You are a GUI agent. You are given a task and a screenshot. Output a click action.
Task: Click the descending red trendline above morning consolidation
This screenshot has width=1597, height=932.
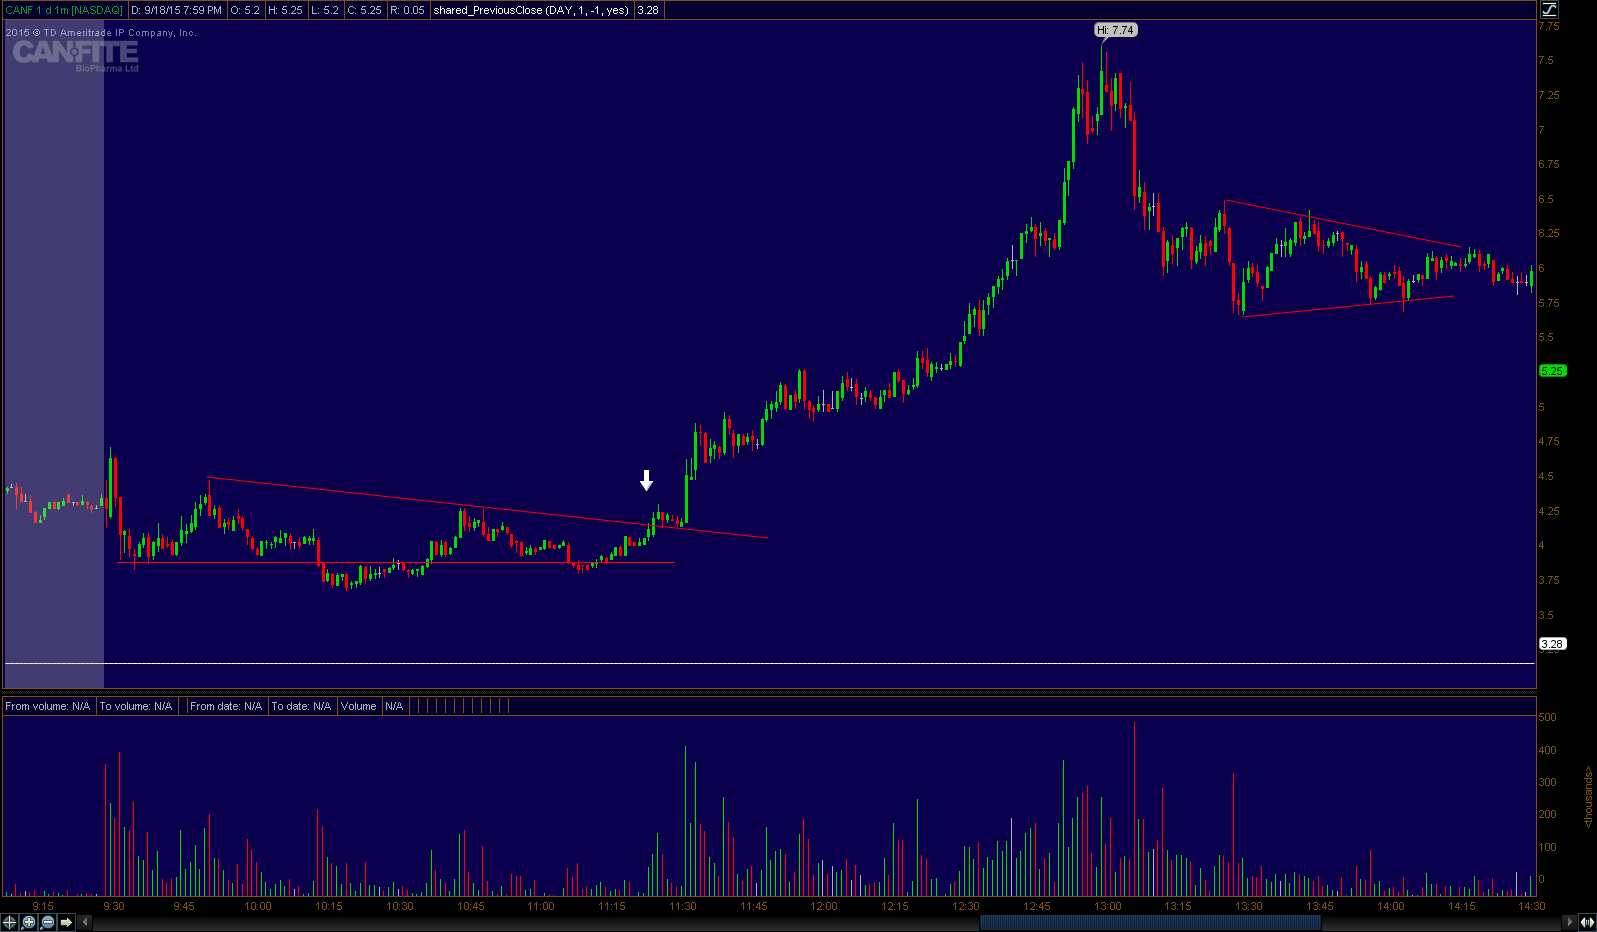click(487, 508)
